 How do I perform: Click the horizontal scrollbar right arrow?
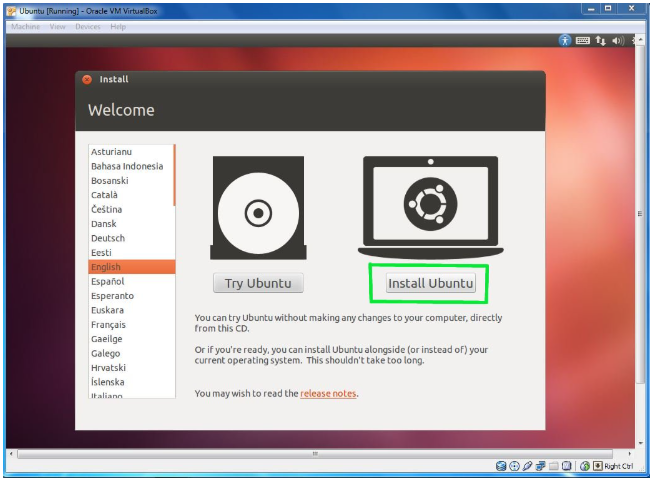(x=629, y=454)
